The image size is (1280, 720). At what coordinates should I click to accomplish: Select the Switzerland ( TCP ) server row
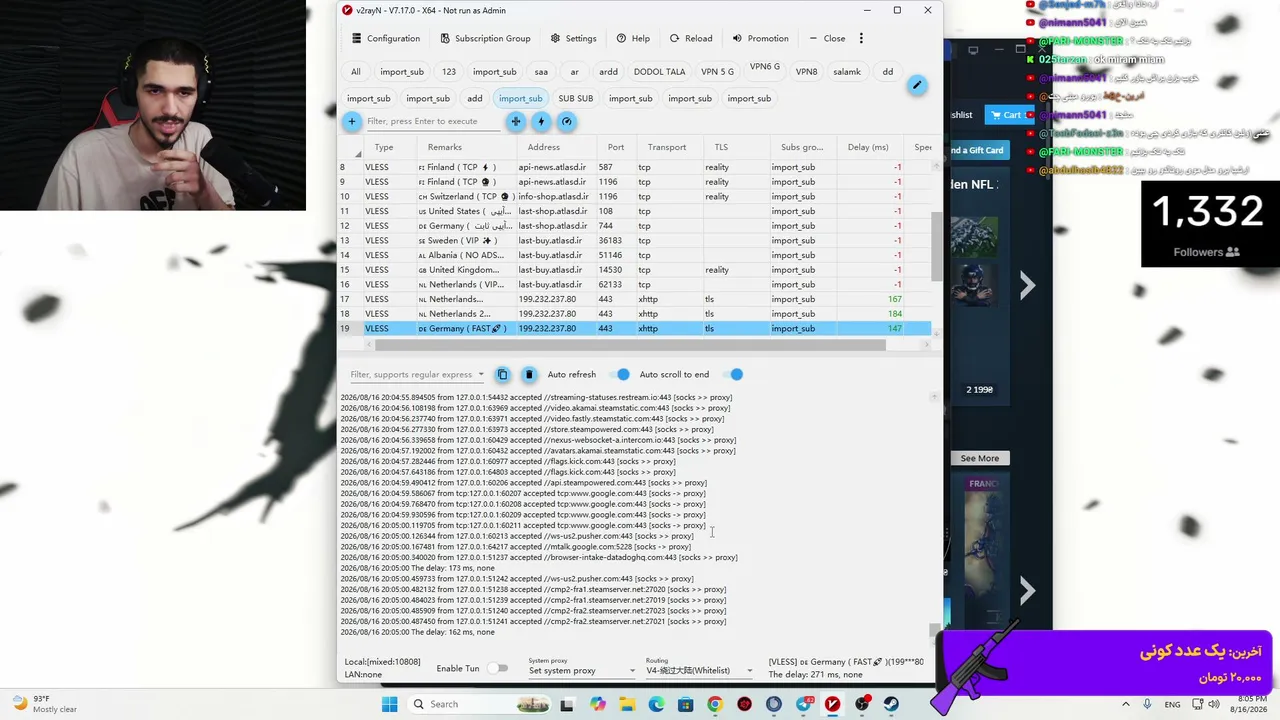(x=635, y=196)
